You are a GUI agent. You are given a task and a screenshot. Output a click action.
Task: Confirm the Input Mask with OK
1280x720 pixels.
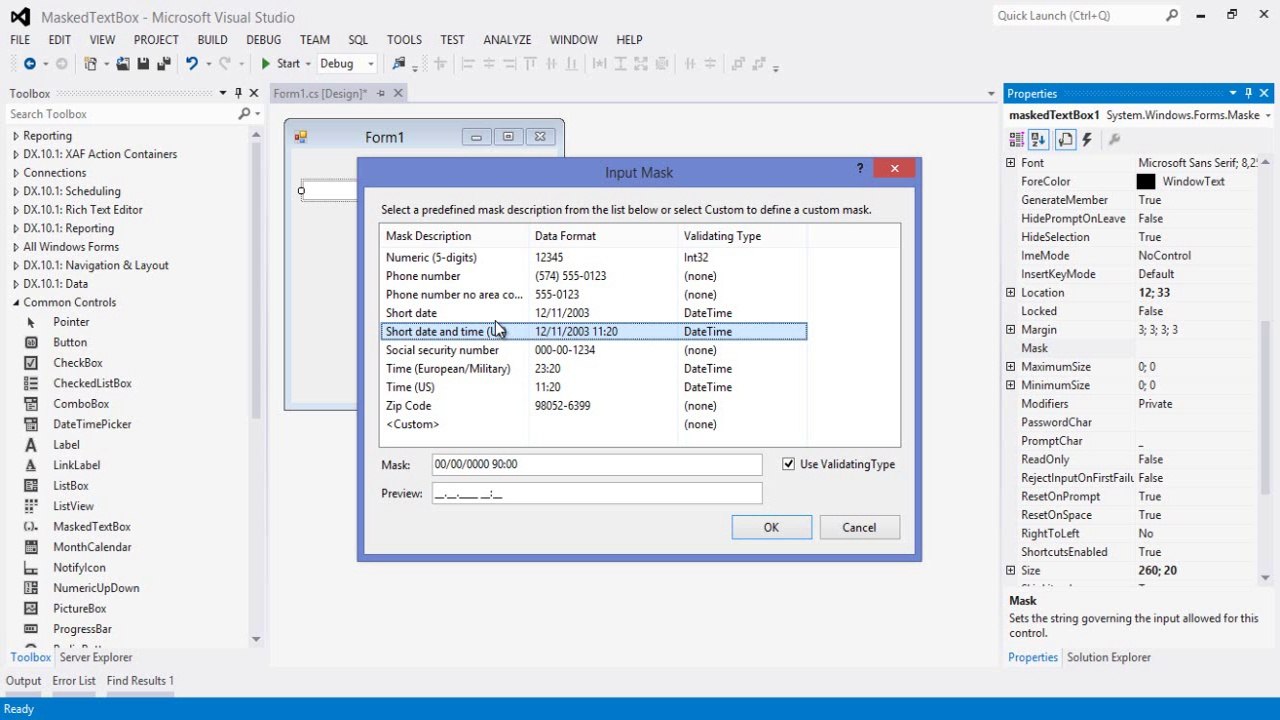click(771, 527)
